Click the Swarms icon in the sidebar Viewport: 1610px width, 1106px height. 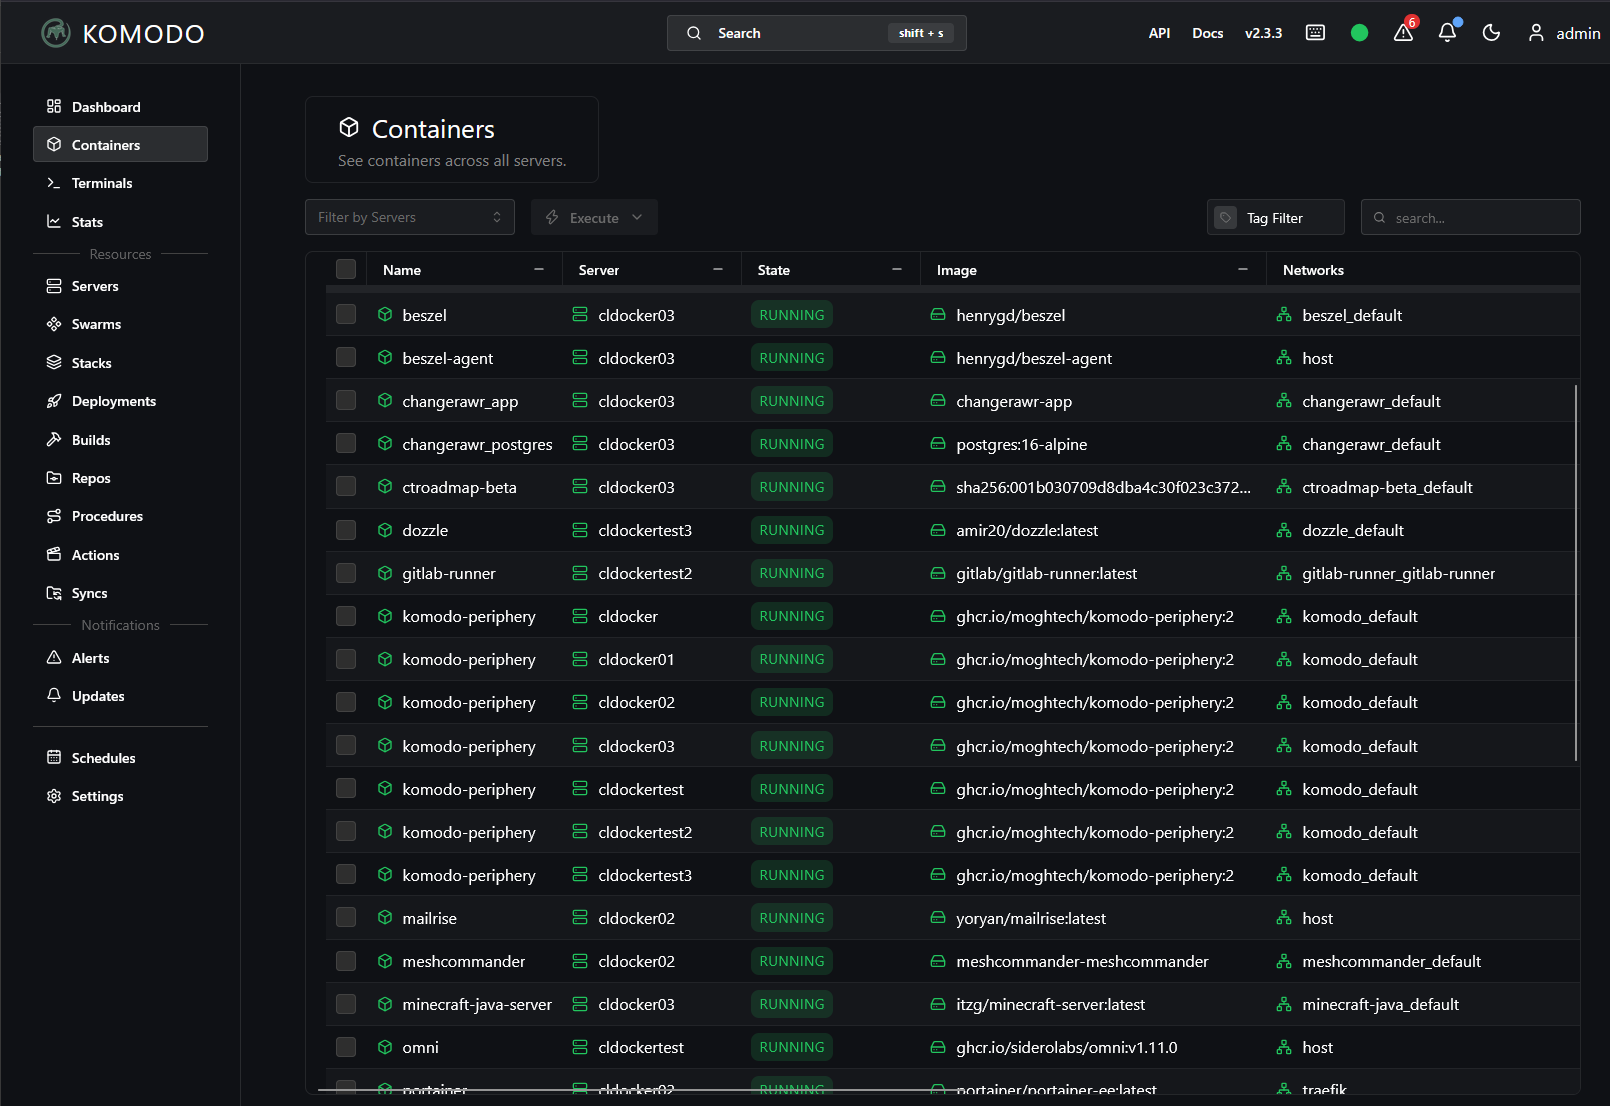pos(54,324)
